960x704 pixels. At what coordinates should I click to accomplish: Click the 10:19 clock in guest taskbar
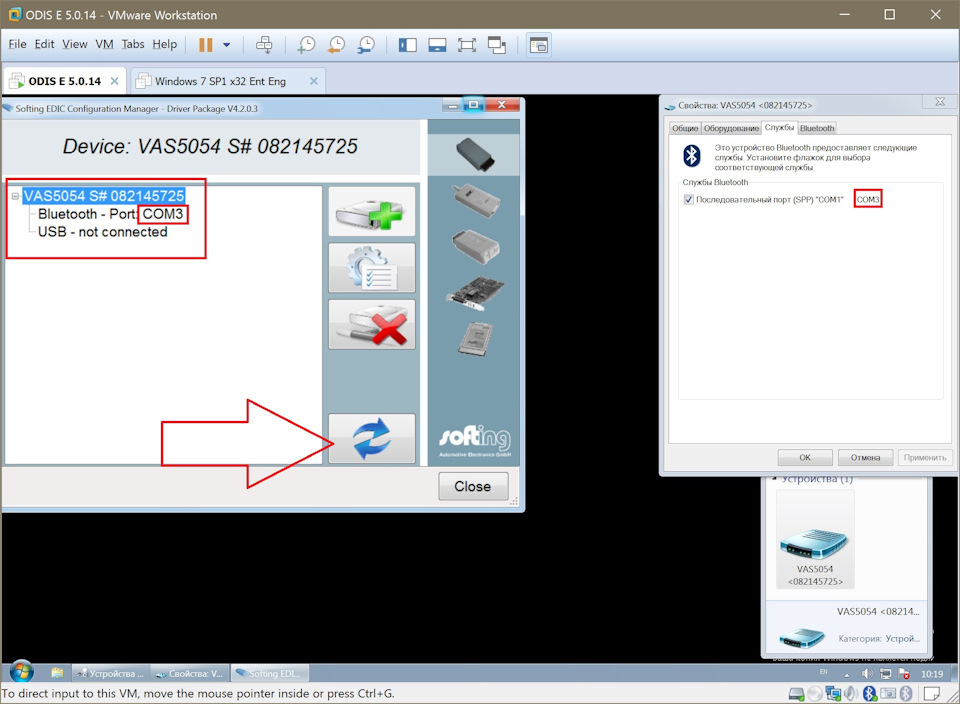tap(932, 674)
